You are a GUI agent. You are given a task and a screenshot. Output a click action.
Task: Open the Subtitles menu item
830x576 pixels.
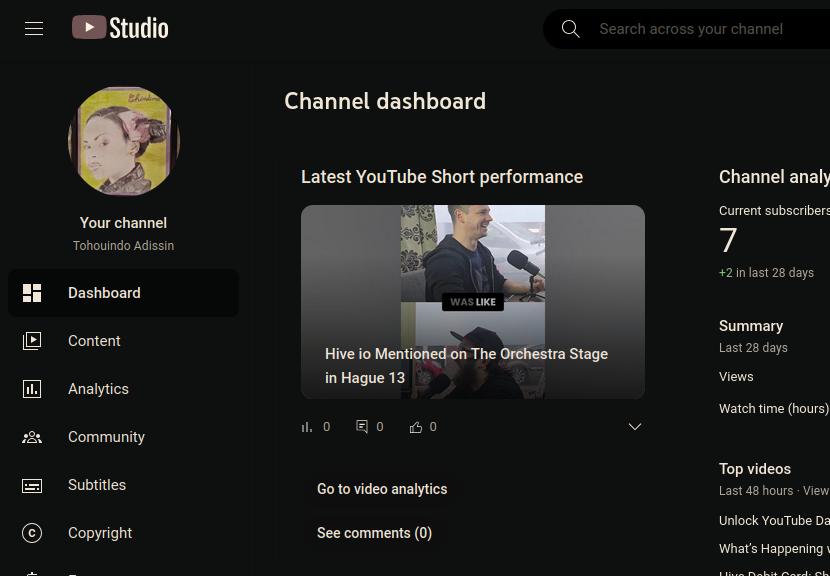pos(123,485)
